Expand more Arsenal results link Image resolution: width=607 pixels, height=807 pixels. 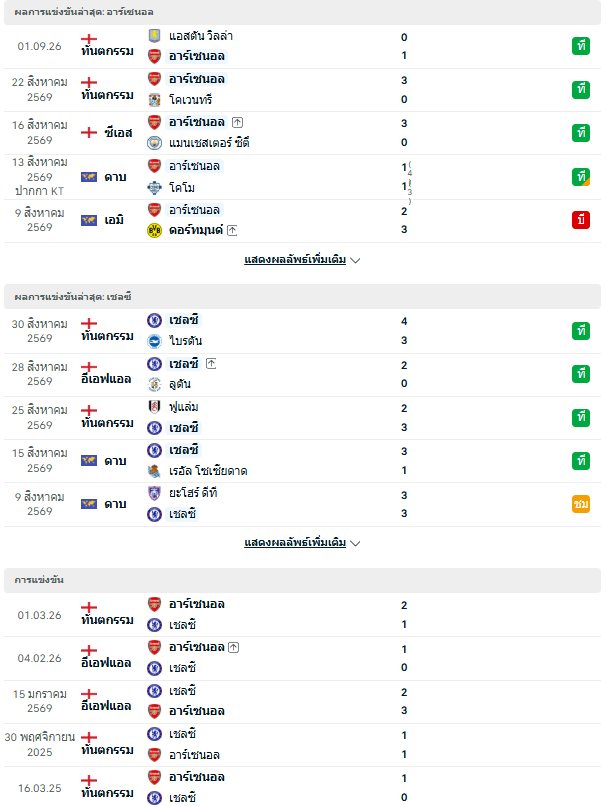(x=302, y=259)
